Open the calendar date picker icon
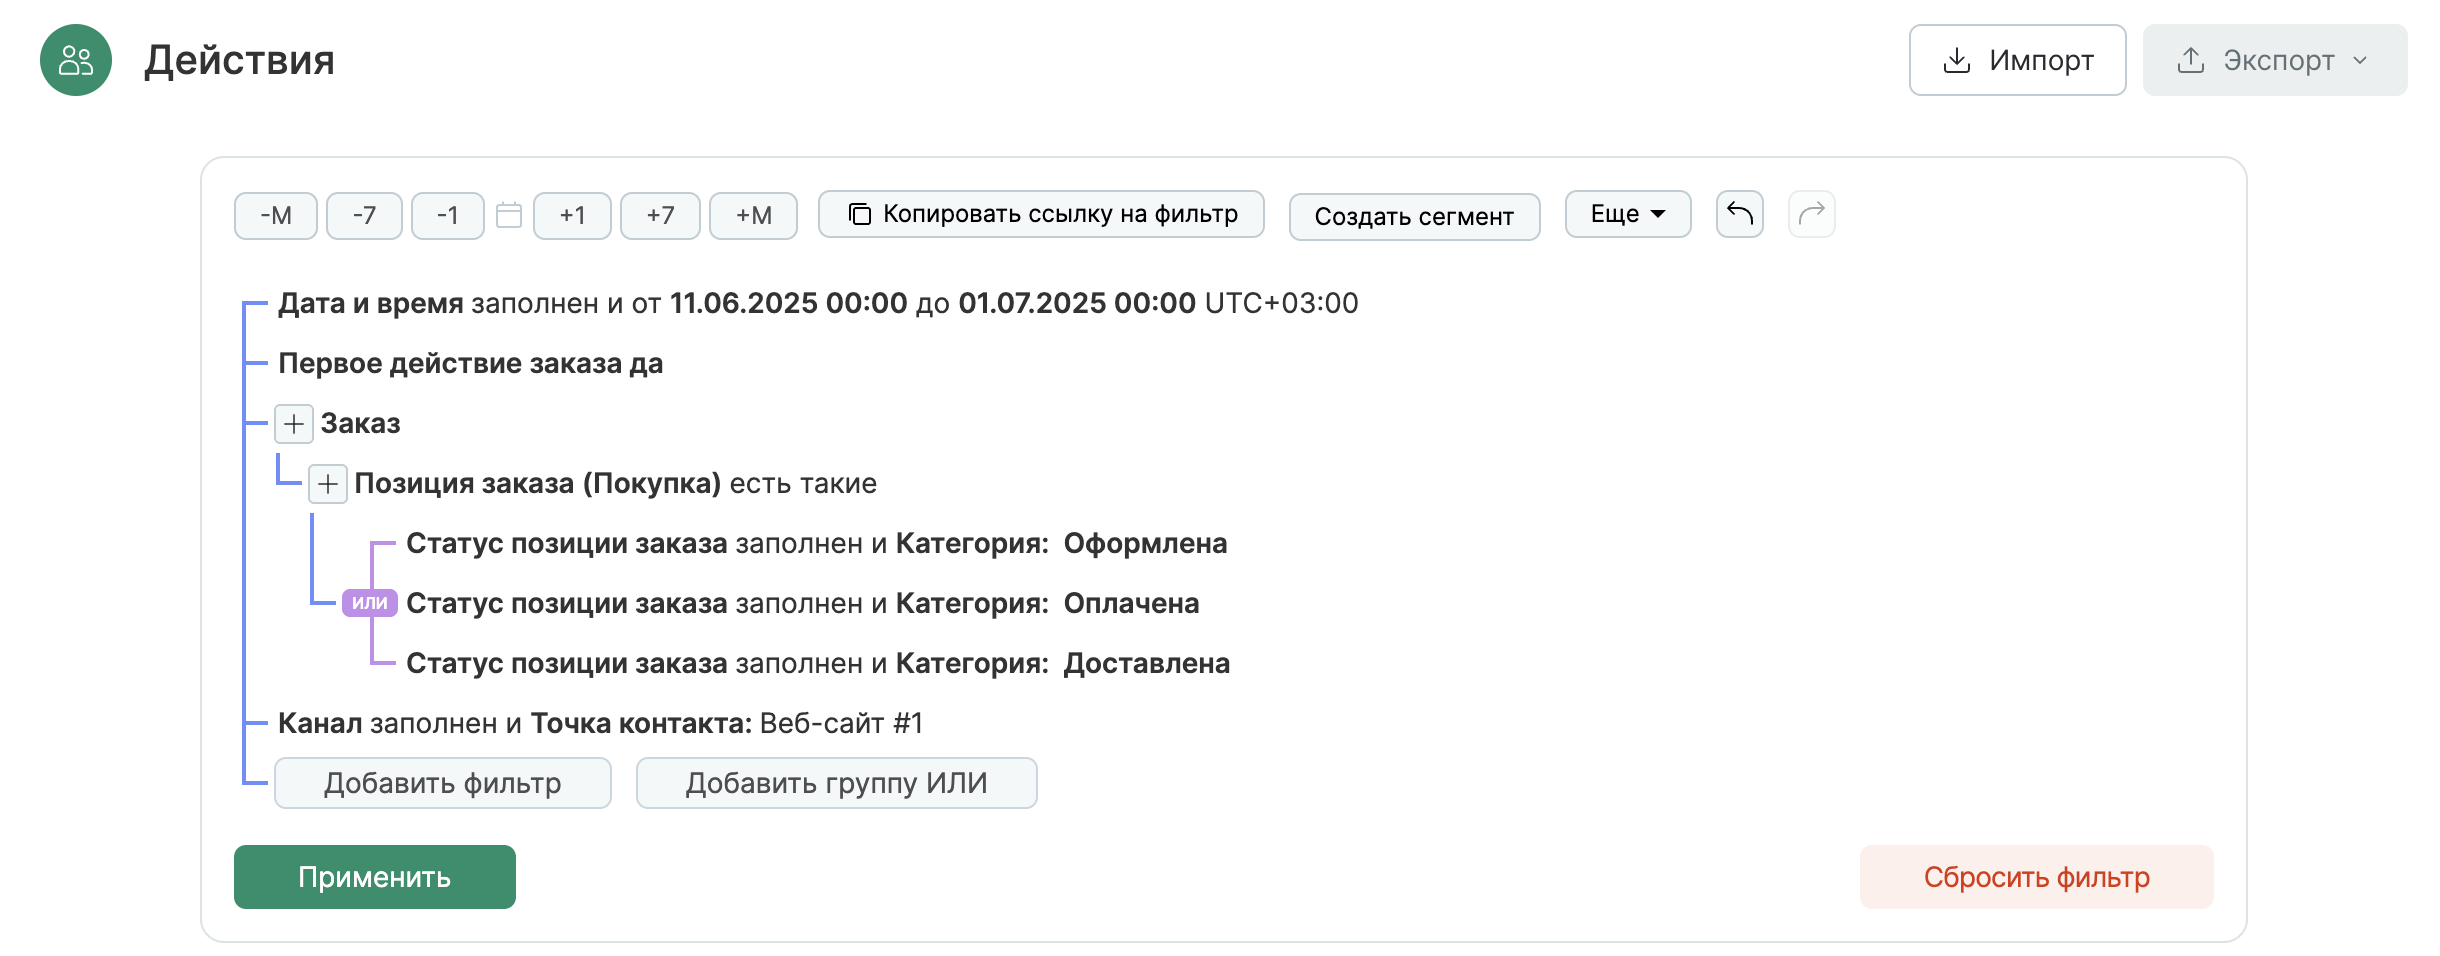 click(x=509, y=215)
